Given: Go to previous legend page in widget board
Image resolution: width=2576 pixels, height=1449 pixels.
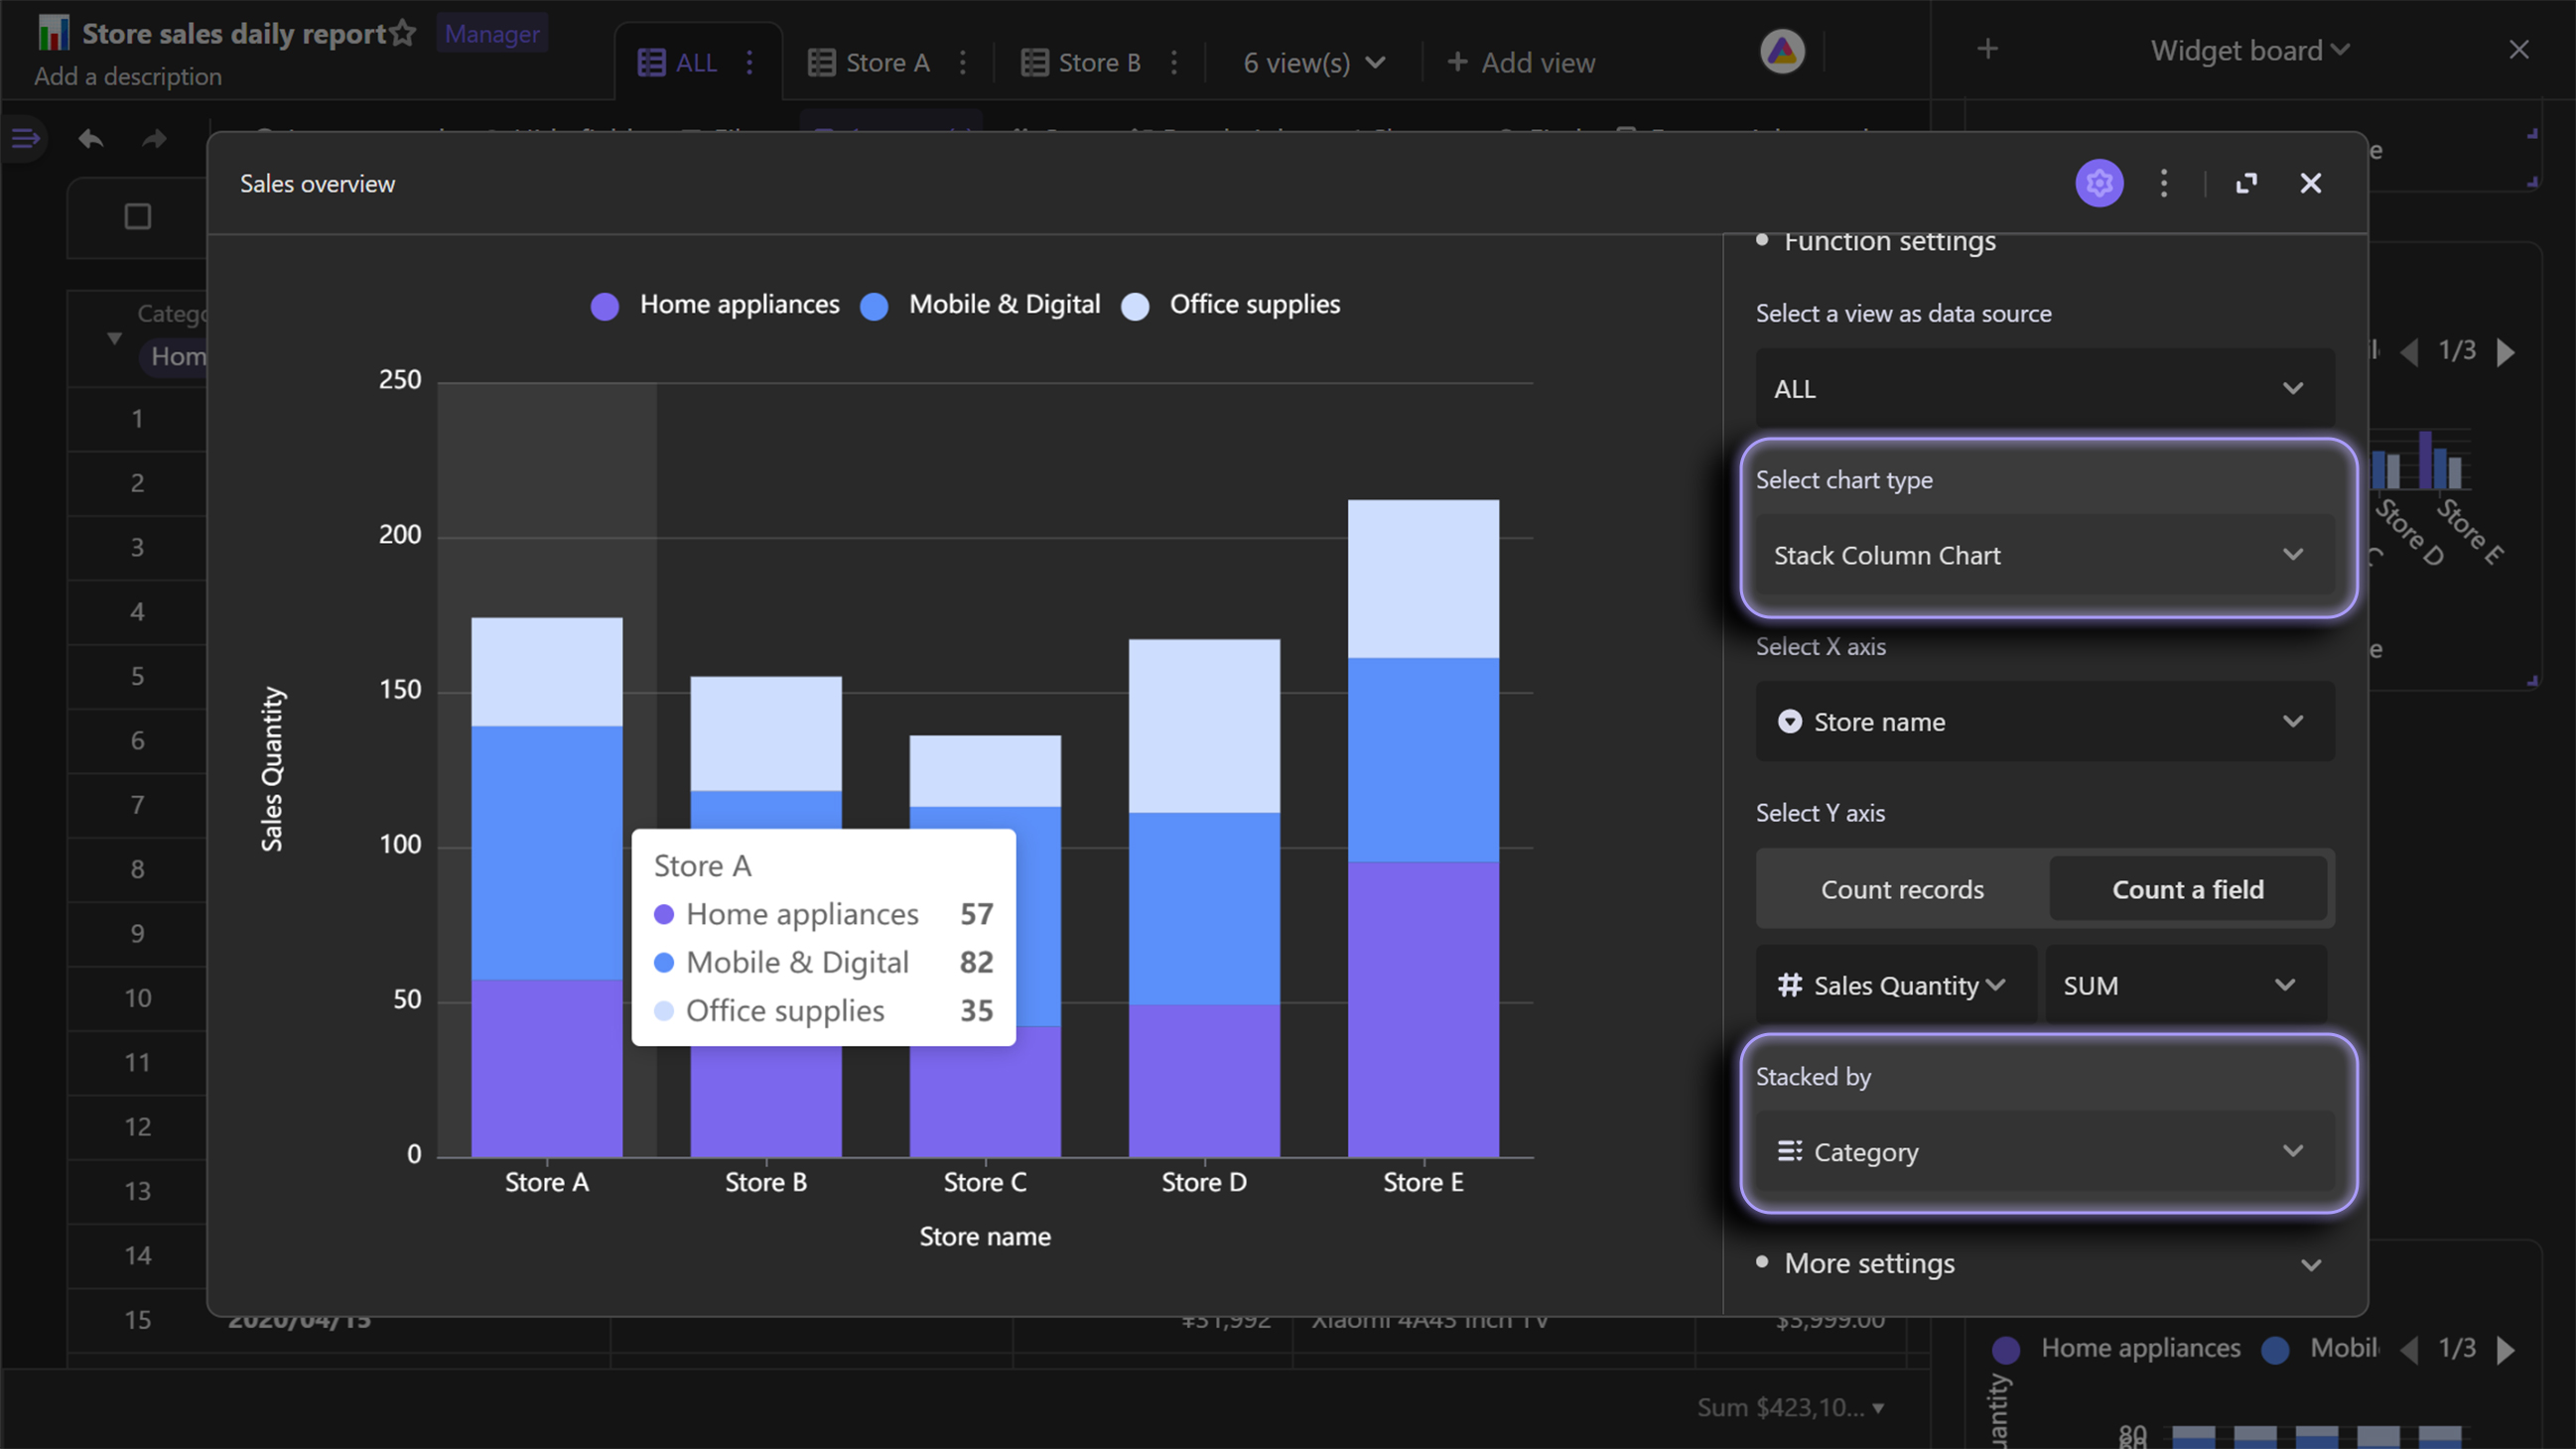Looking at the screenshot, I should pyautogui.click(x=2410, y=351).
